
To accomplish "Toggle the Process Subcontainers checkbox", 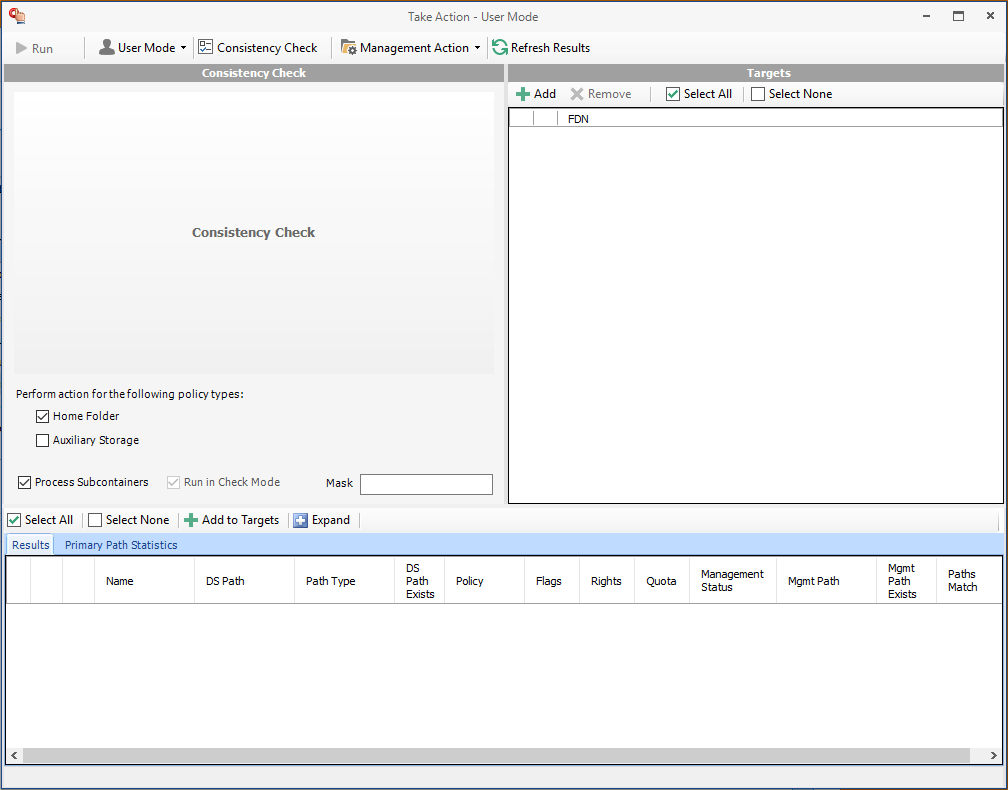I will click(24, 482).
